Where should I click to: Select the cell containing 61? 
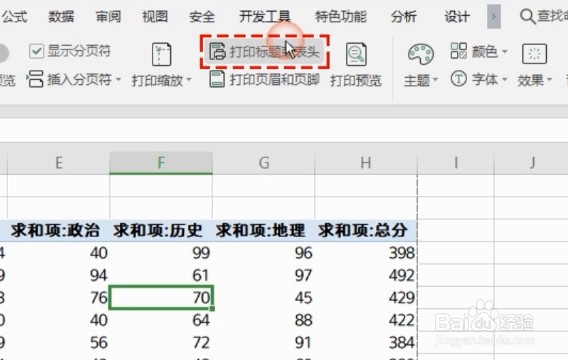161,275
